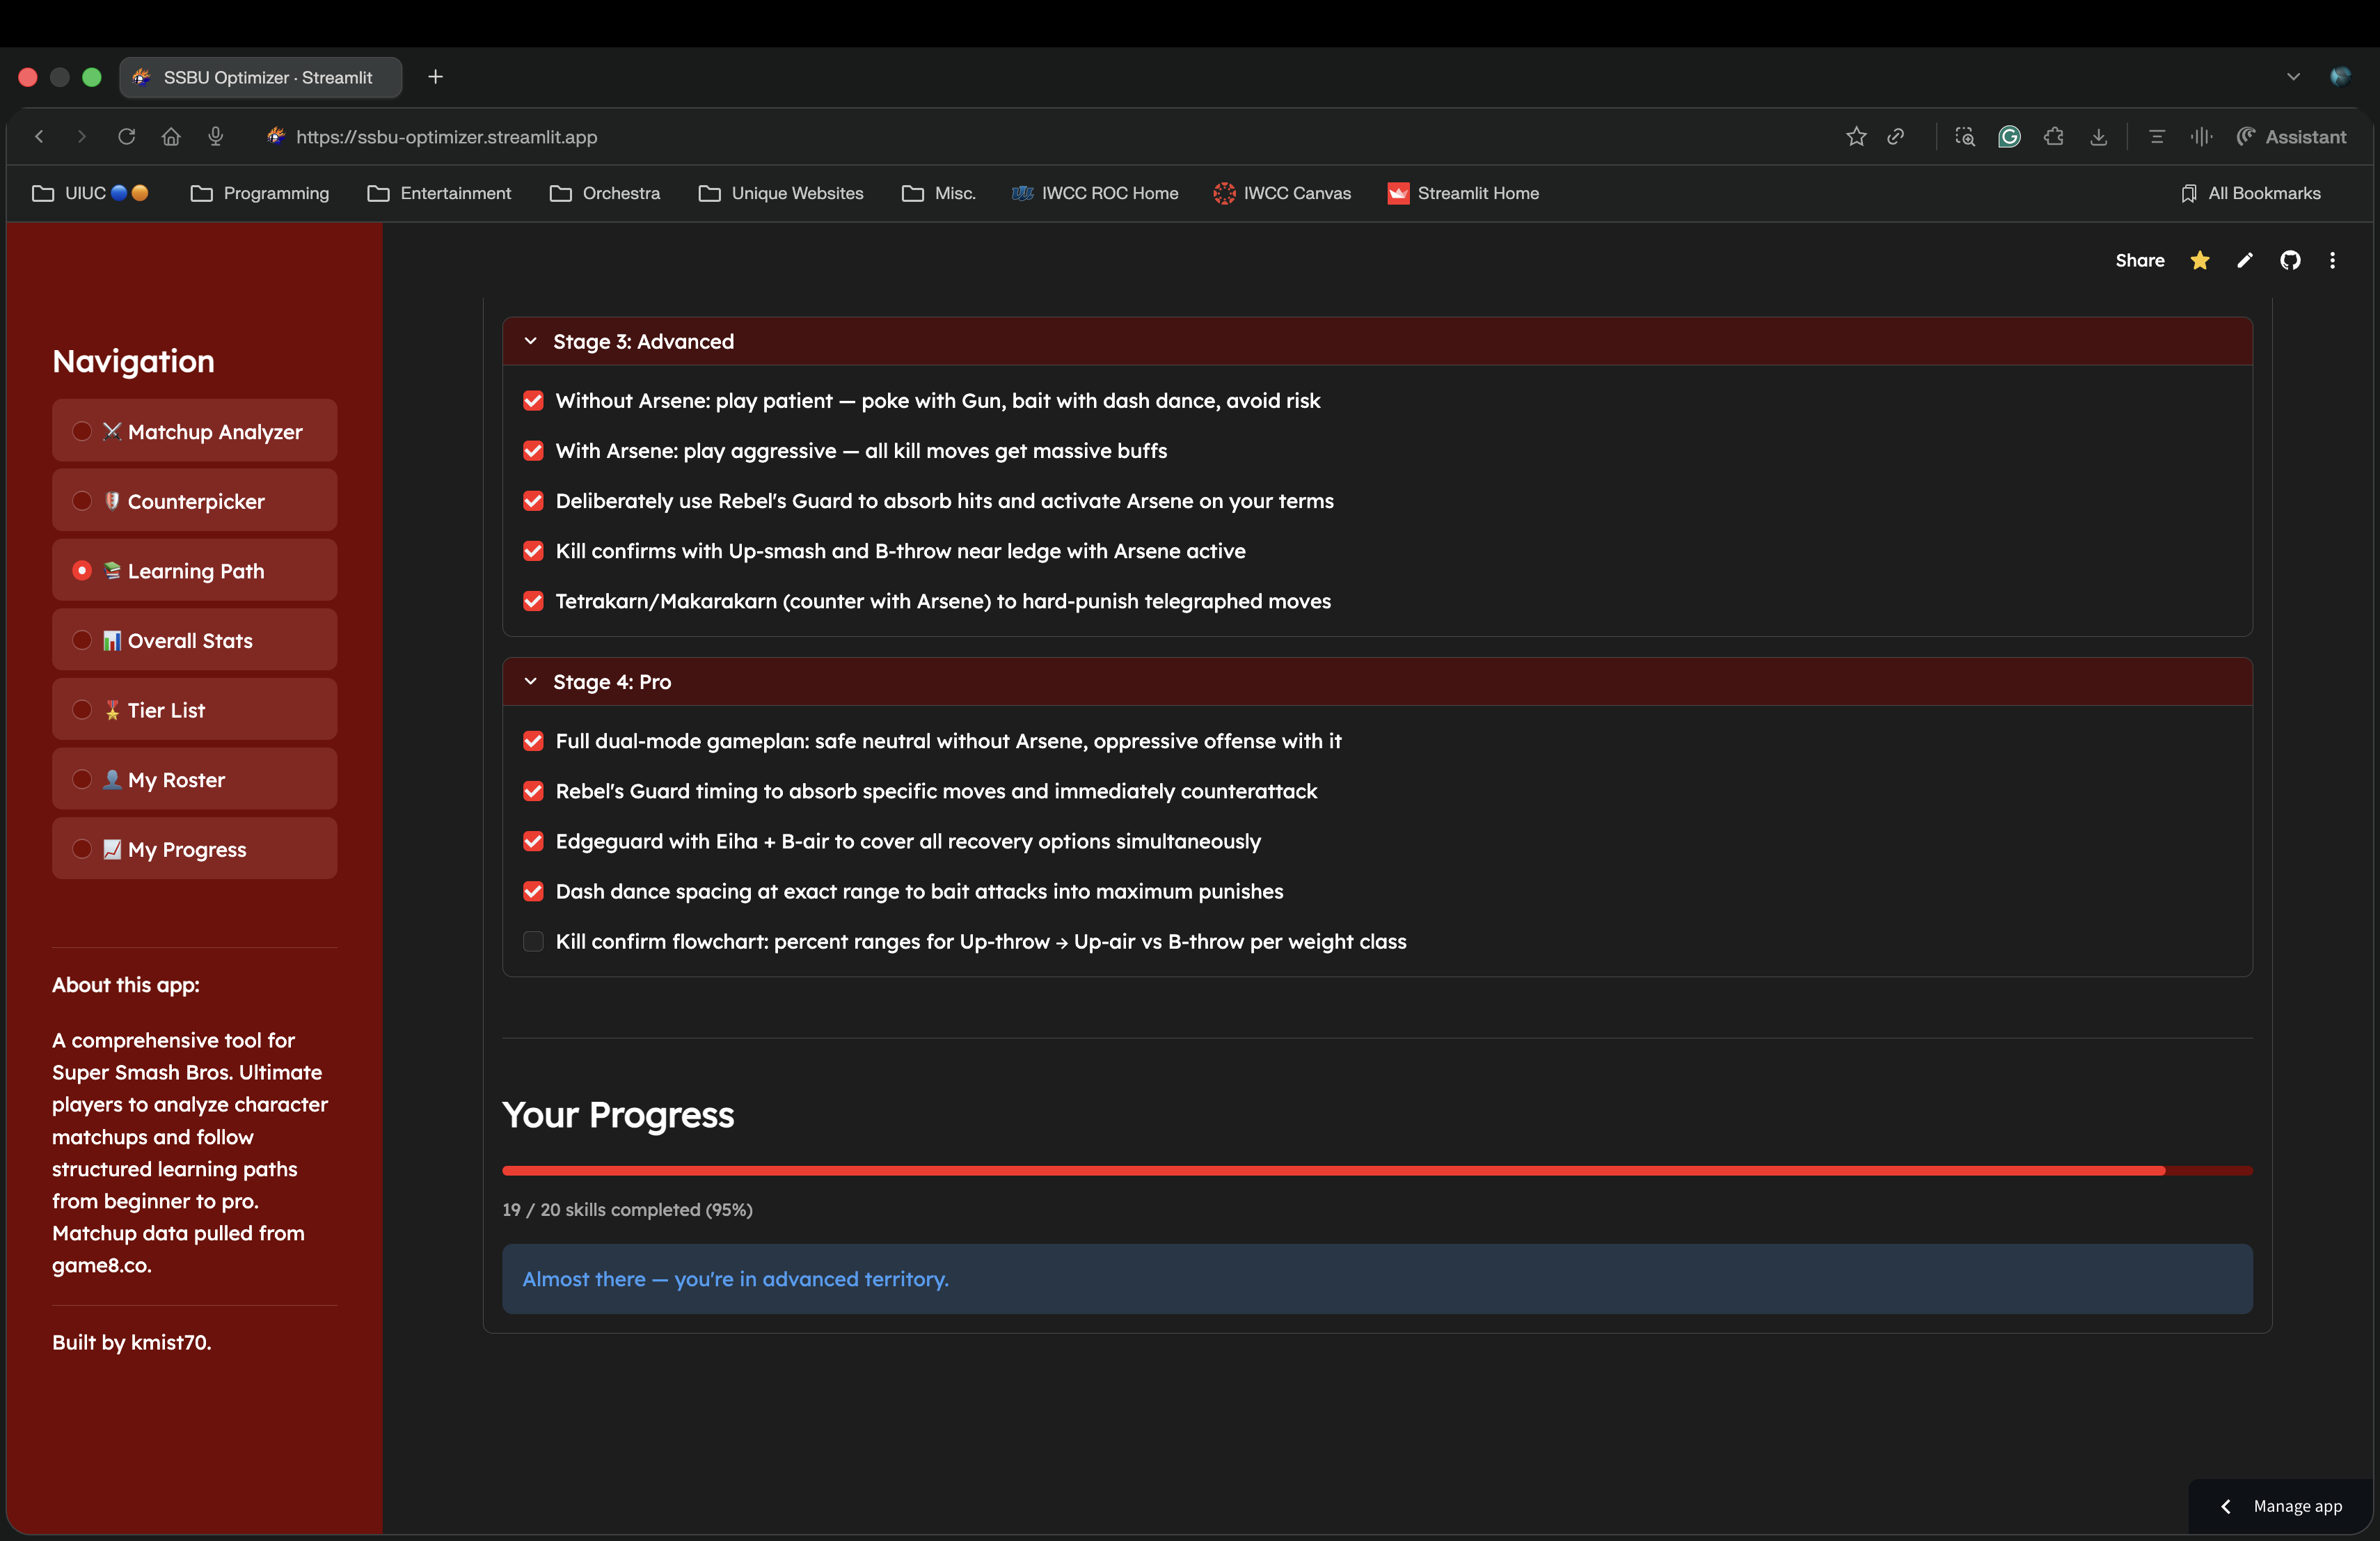This screenshot has height=1541, width=2380.
Task: Open IWCC Canvas bookmark
Action: (x=1282, y=193)
